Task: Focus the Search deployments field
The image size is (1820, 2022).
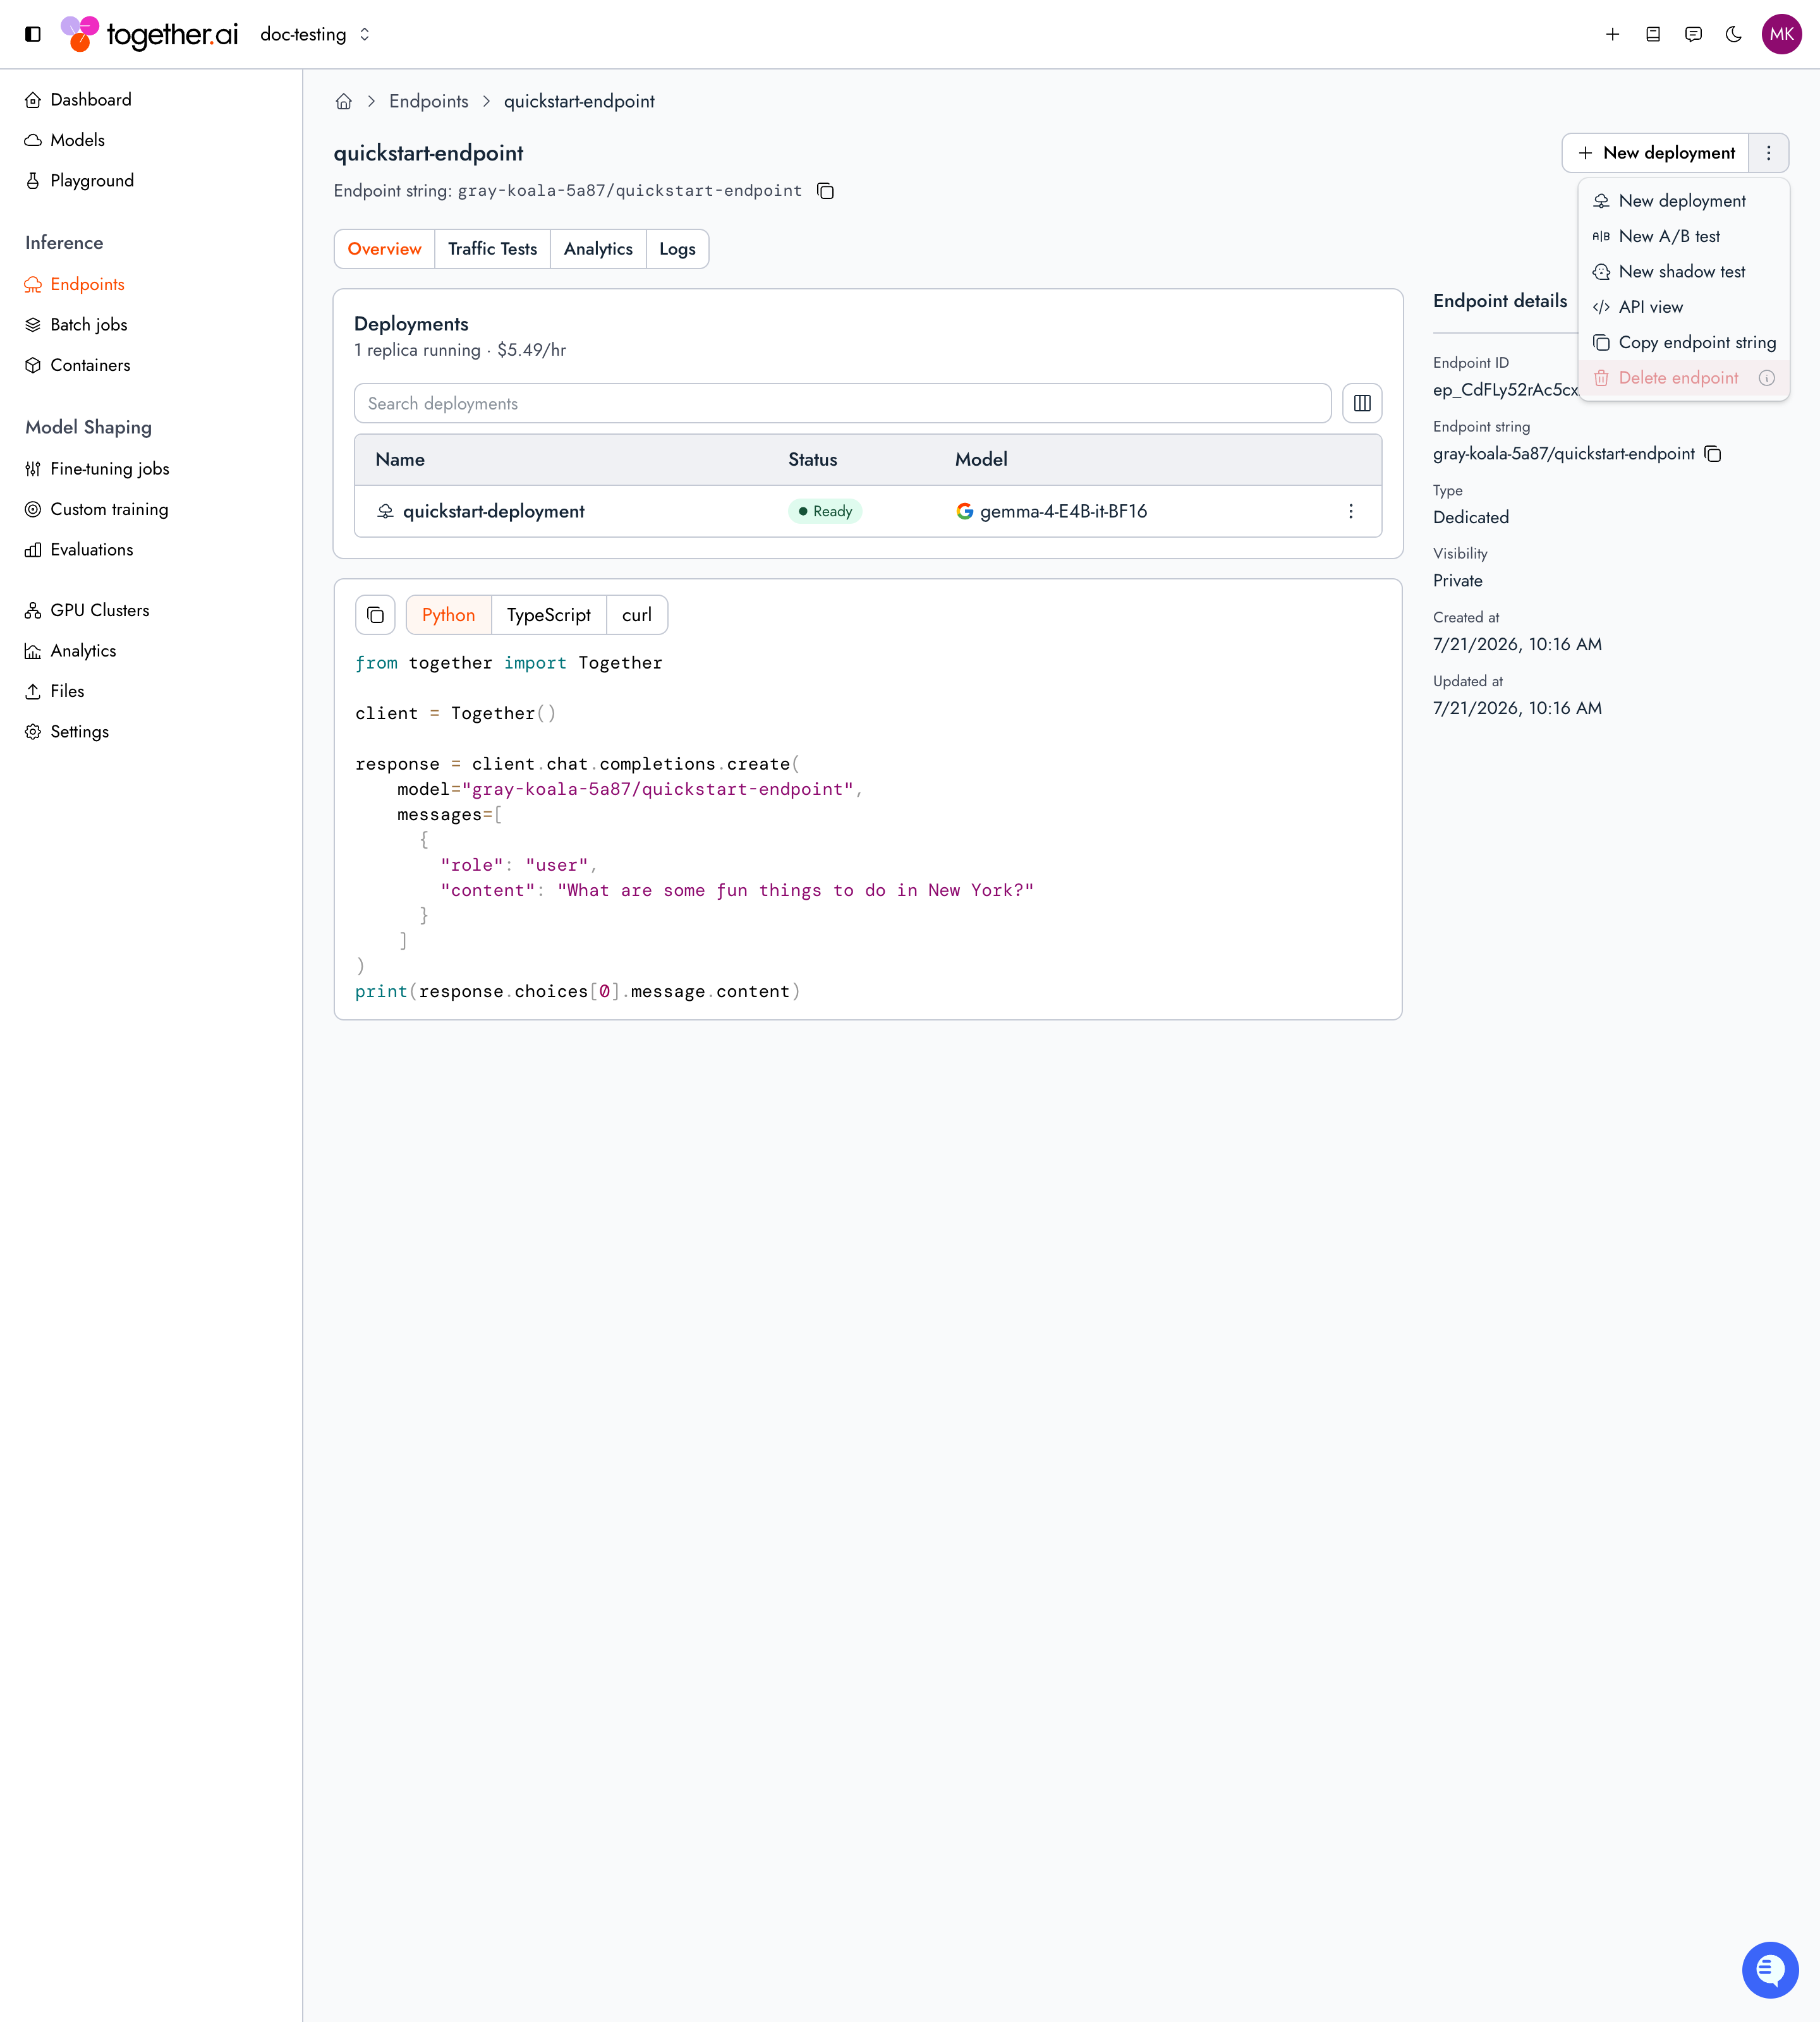Action: [x=842, y=403]
